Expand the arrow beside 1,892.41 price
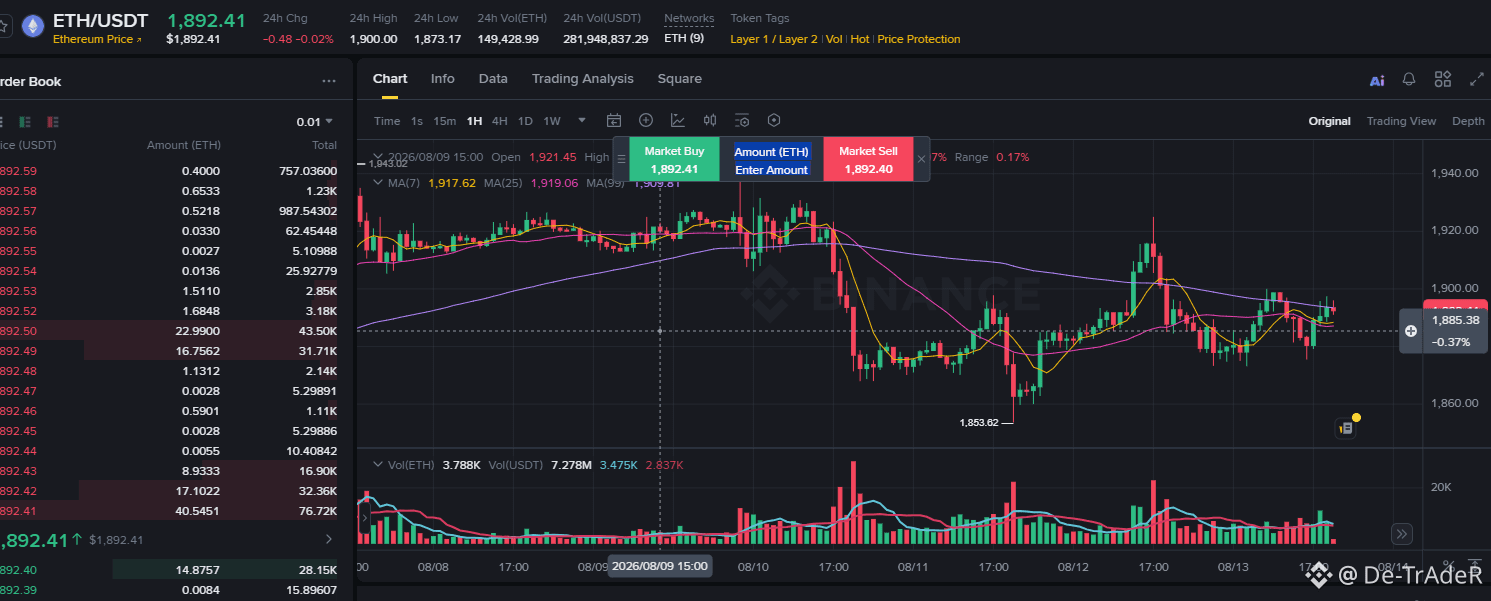The image size is (1491, 601). pyautogui.click(x=329, y=540)
